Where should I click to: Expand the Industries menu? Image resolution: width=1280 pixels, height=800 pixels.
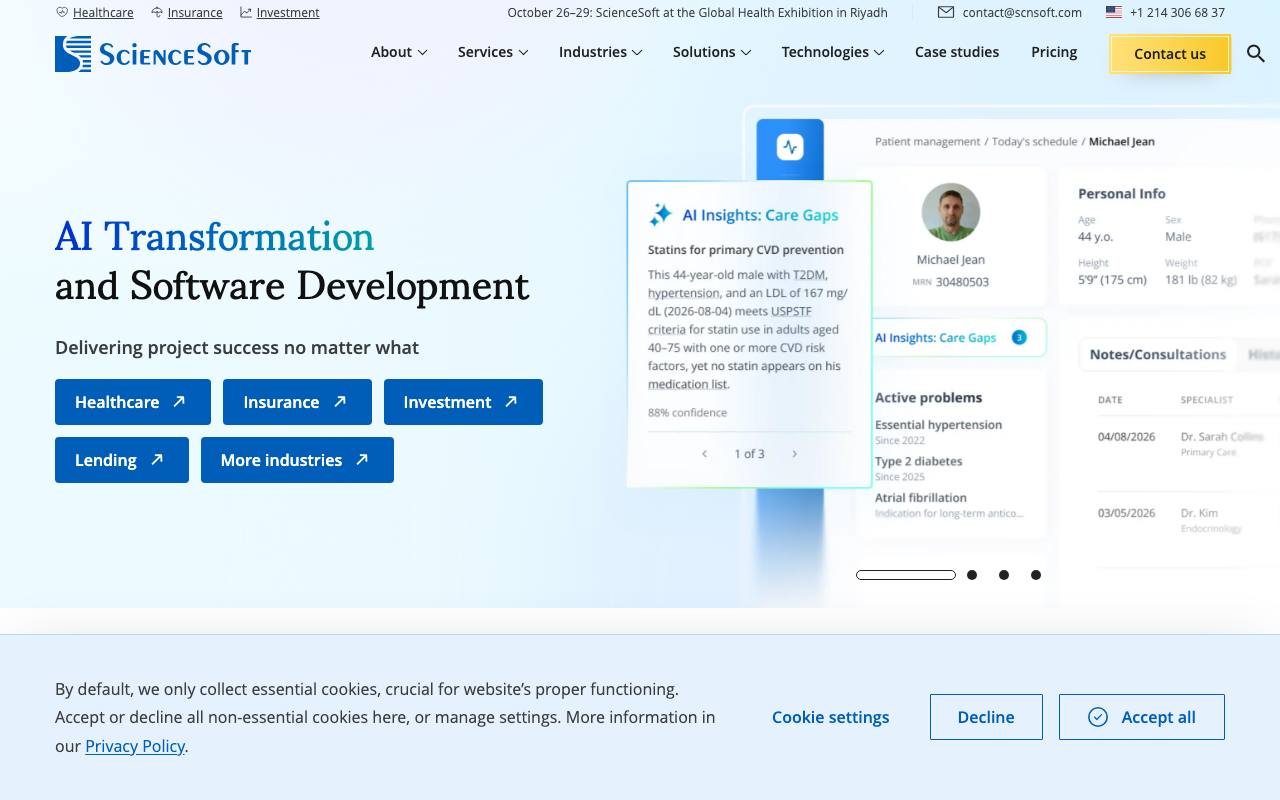600,52
